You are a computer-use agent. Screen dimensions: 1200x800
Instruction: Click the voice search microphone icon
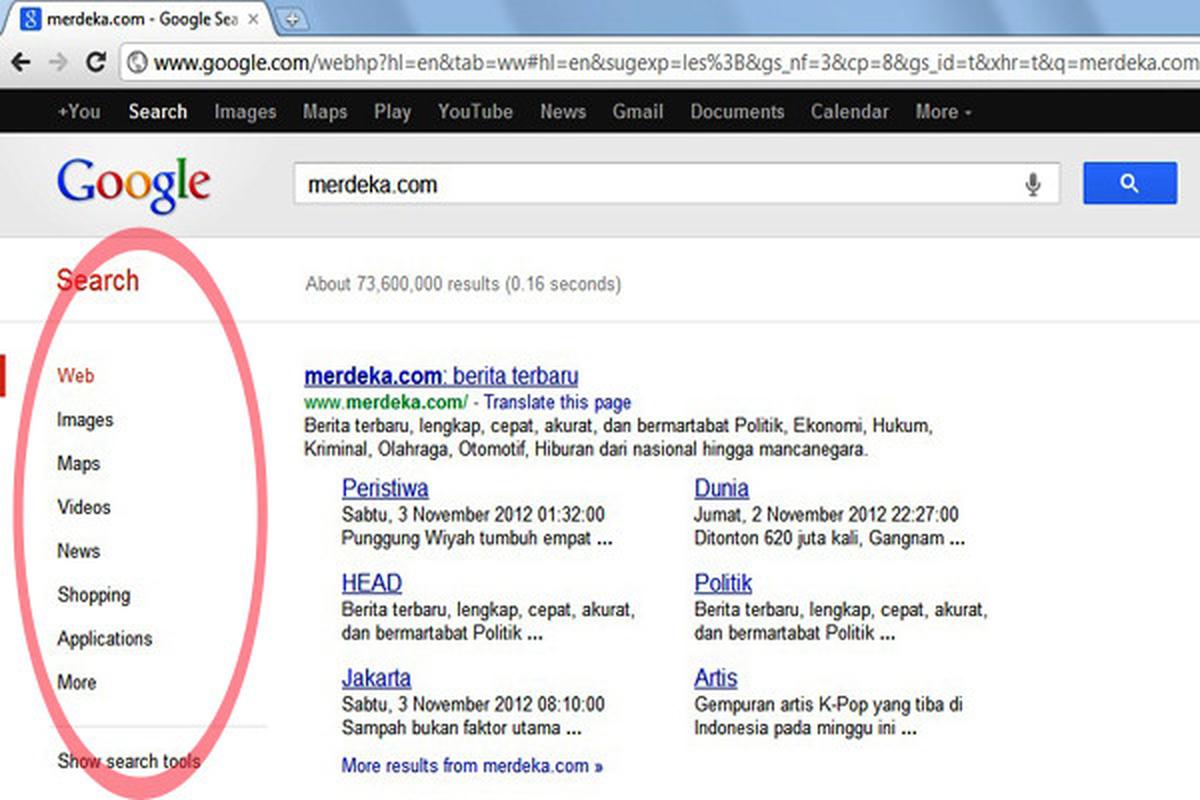[1033, 185]
